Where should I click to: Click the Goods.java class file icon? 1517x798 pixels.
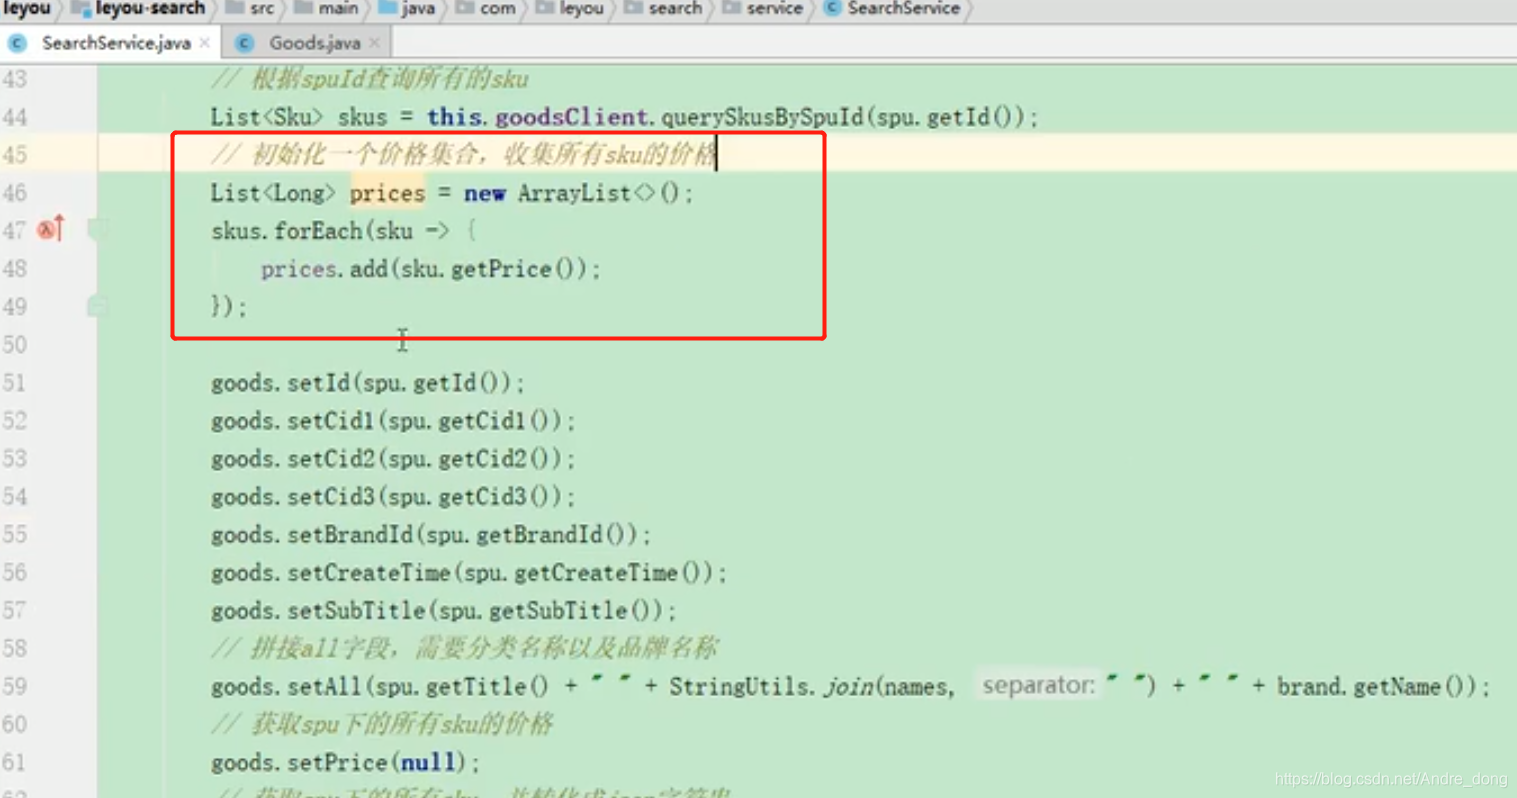(x=244, y=43)
